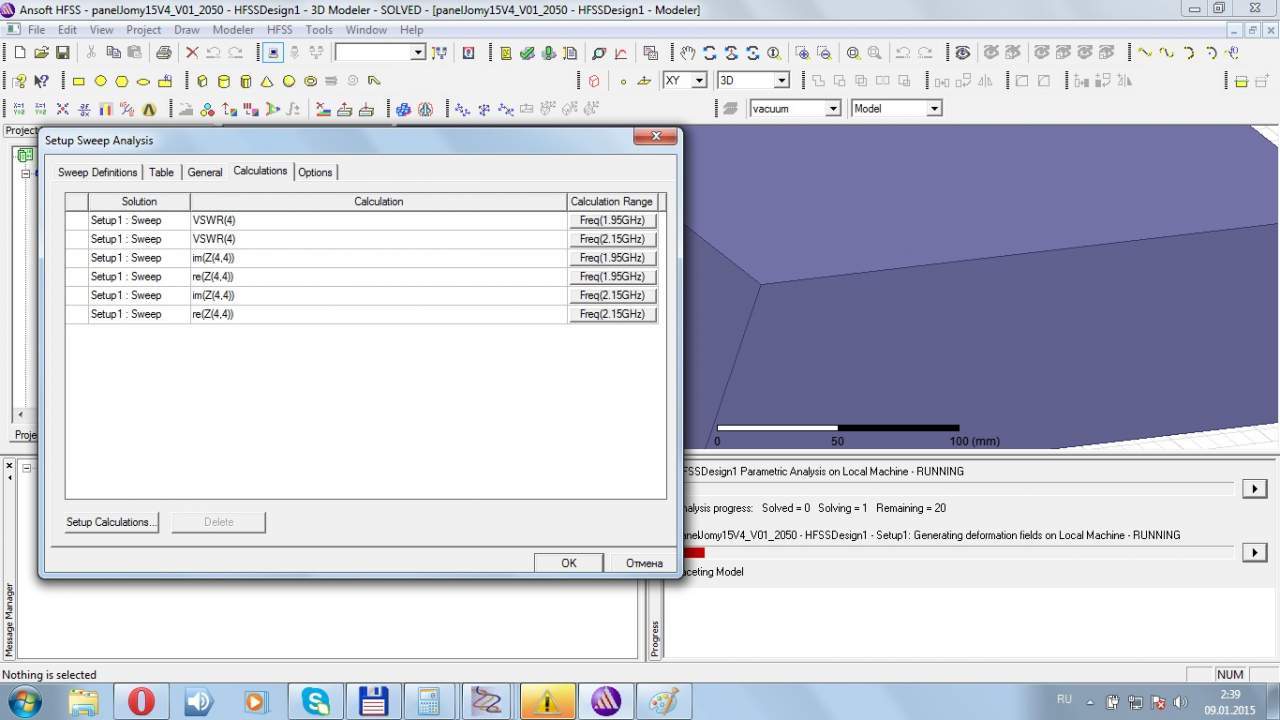Select the Draw cylinder tool
Screen dimensions: 1280x720
point(223,81)
